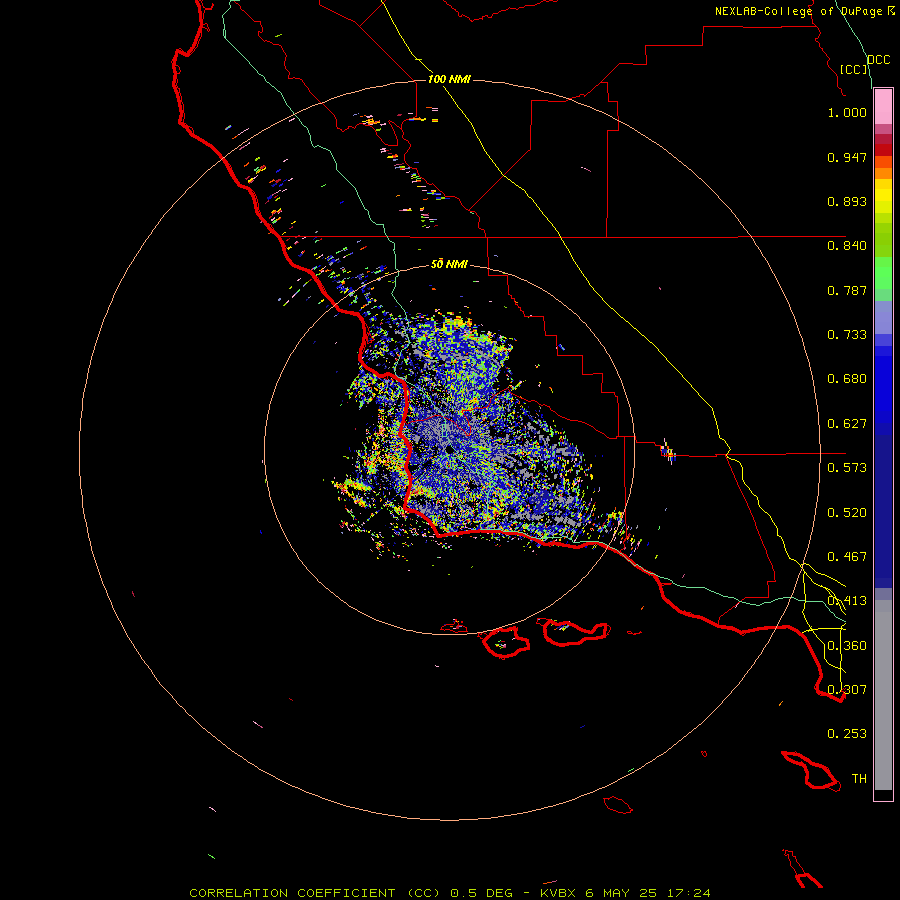Click the 0.520 legend value
Viewport: 900px width, 900px height.
pyautogui.click(x=847, y=513)
